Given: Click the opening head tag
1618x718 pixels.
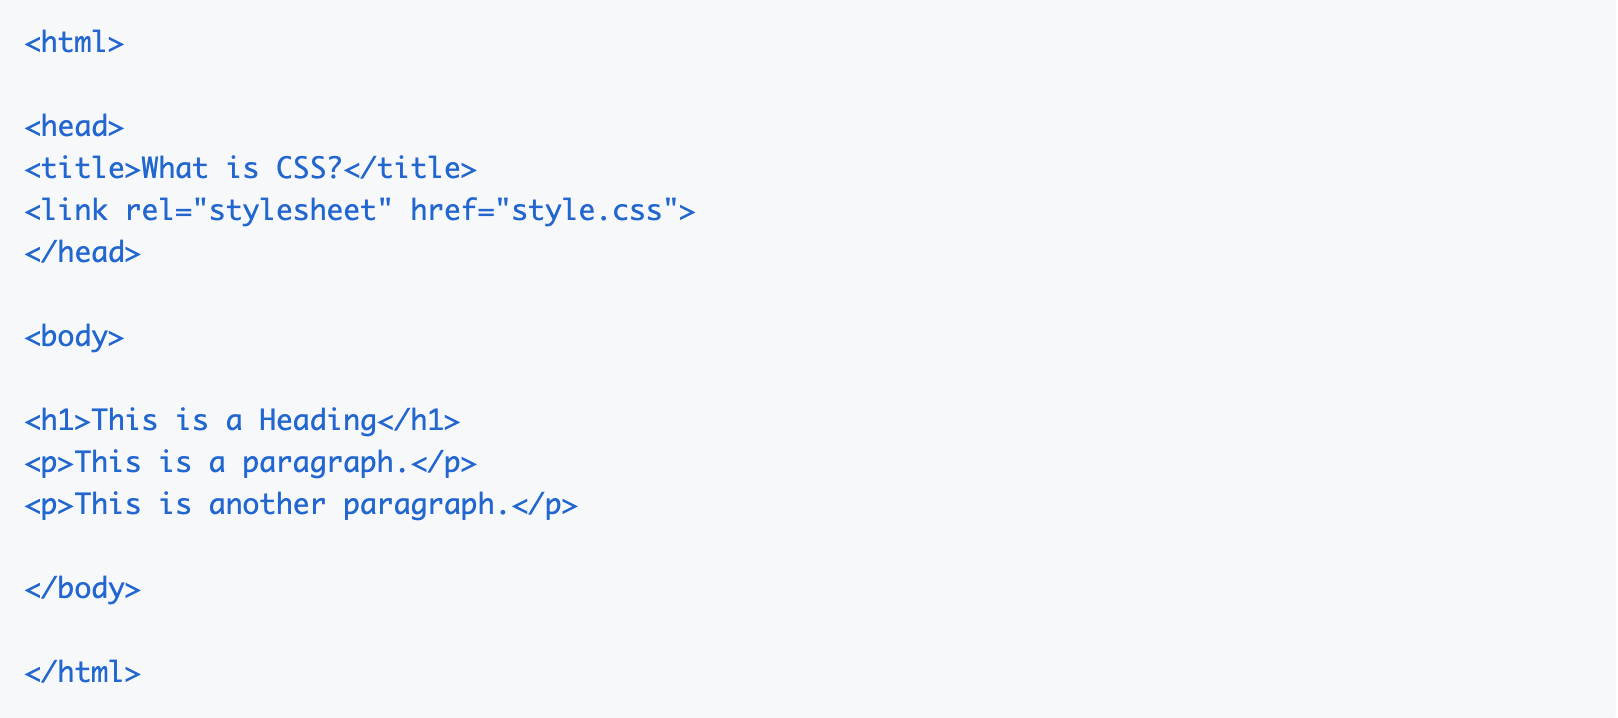Looking at the screenshot, I should [74, 127].
